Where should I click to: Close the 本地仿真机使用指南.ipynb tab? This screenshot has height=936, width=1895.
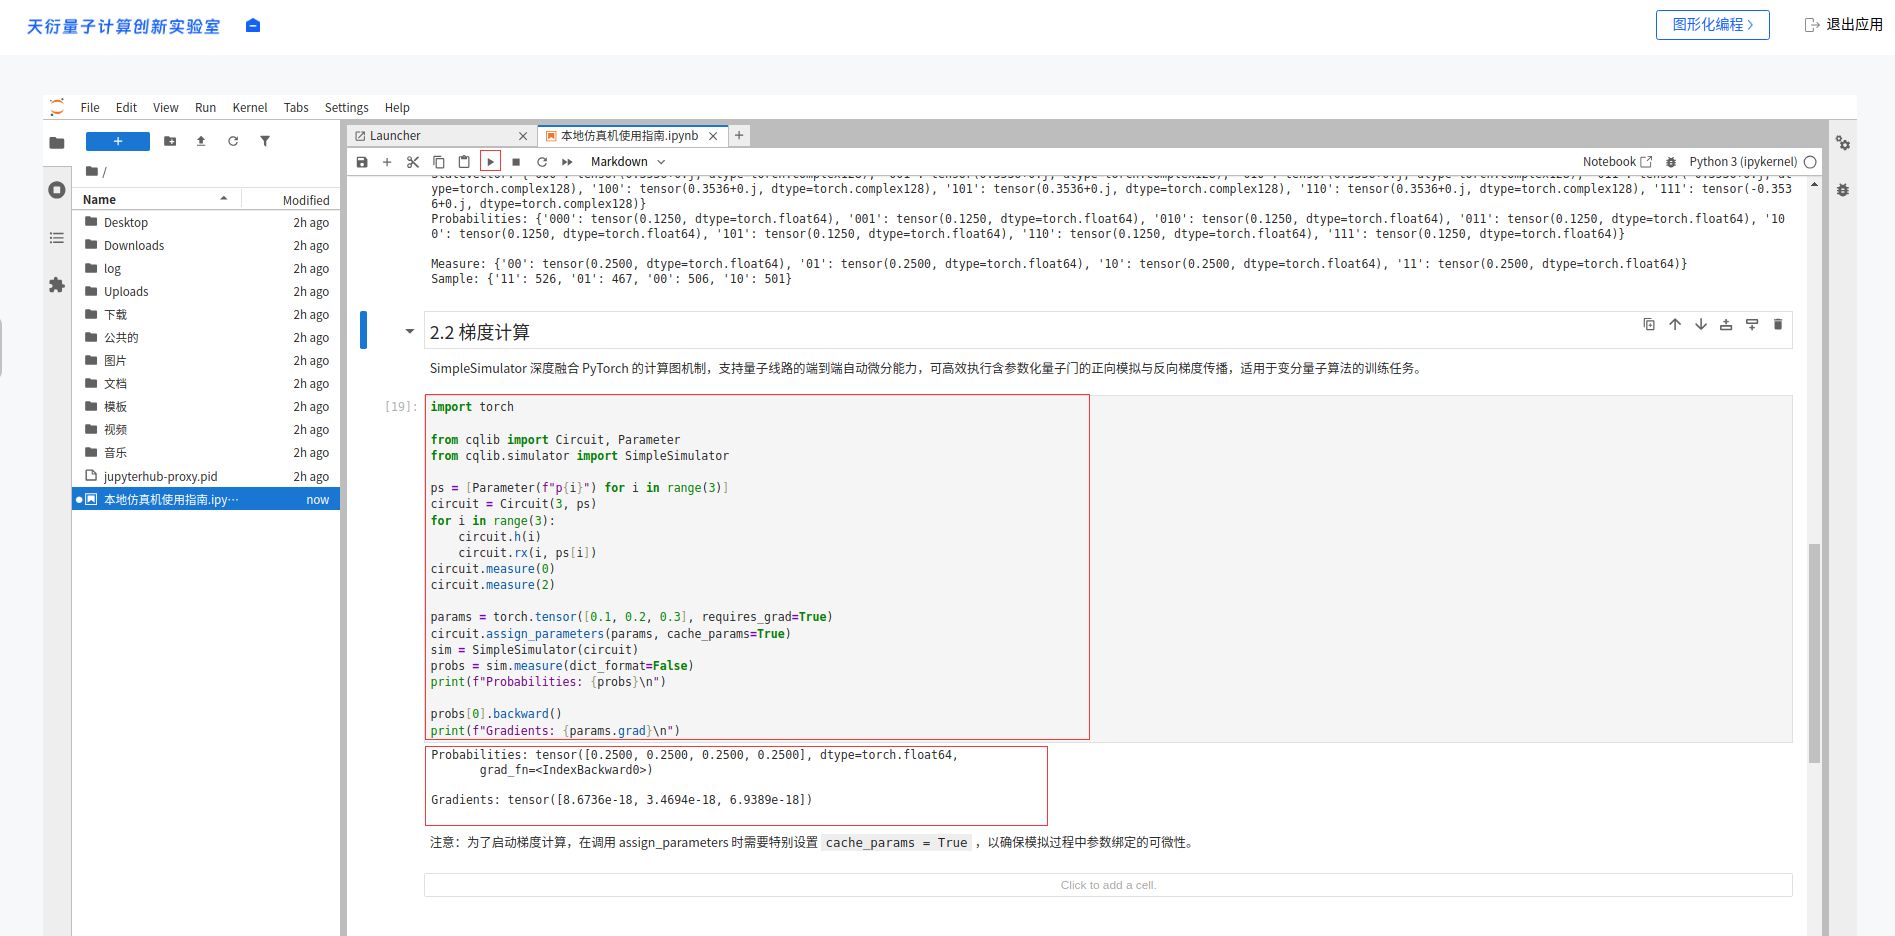tap(713, 136)
